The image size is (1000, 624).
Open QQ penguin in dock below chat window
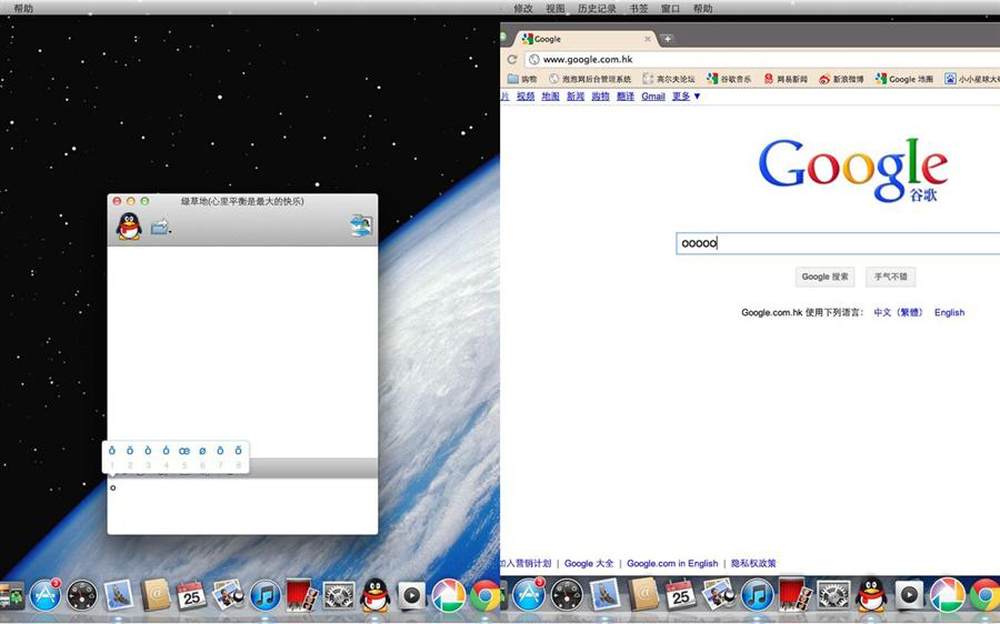click(x=376, y=595)
